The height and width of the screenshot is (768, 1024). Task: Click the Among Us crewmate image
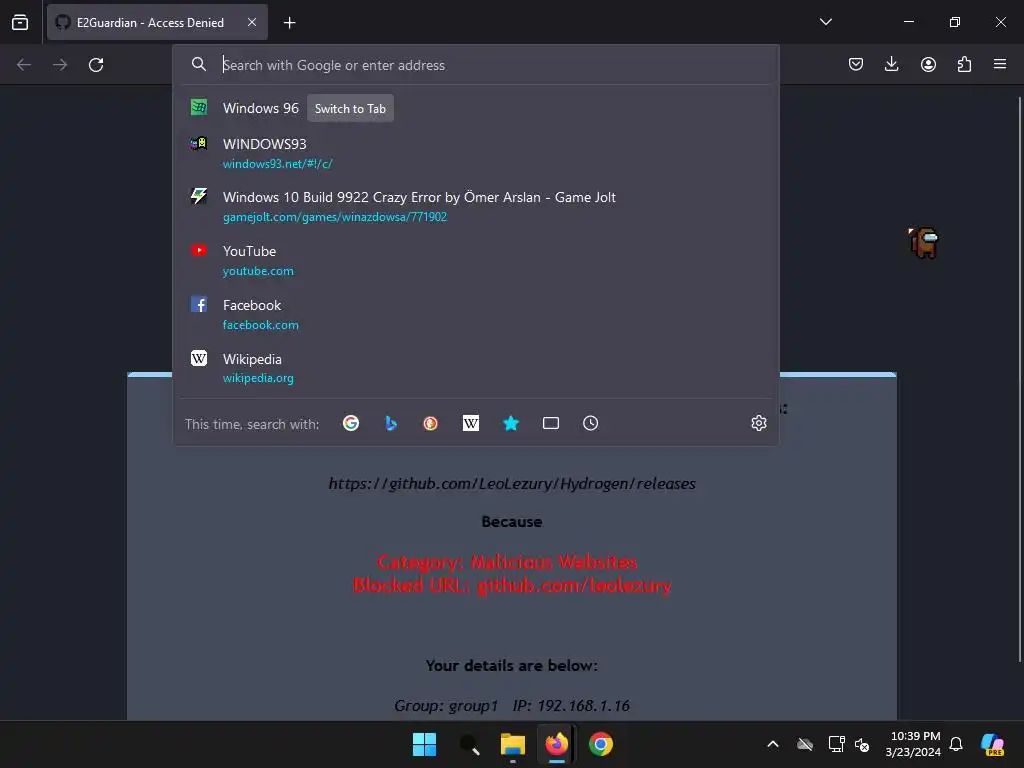[923, 242]
